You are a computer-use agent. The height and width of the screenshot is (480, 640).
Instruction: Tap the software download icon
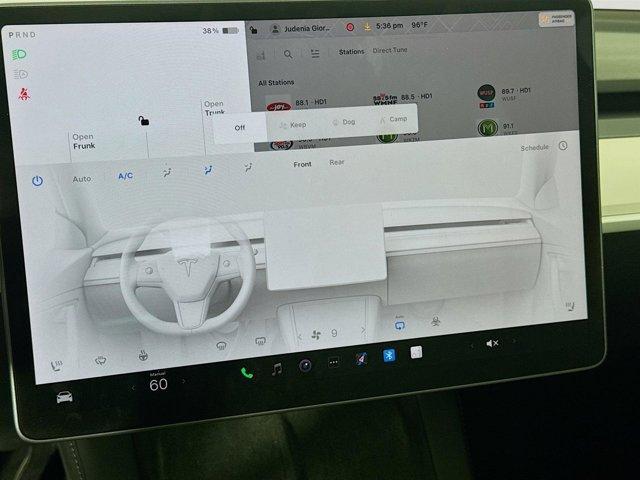pyautogui.click(x=367, y=27)
